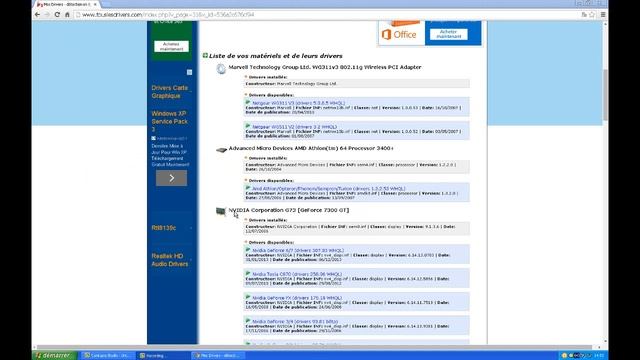The image size is (640, 360).
Task: Open the Chrome menu icon
Action: (603, 15)
